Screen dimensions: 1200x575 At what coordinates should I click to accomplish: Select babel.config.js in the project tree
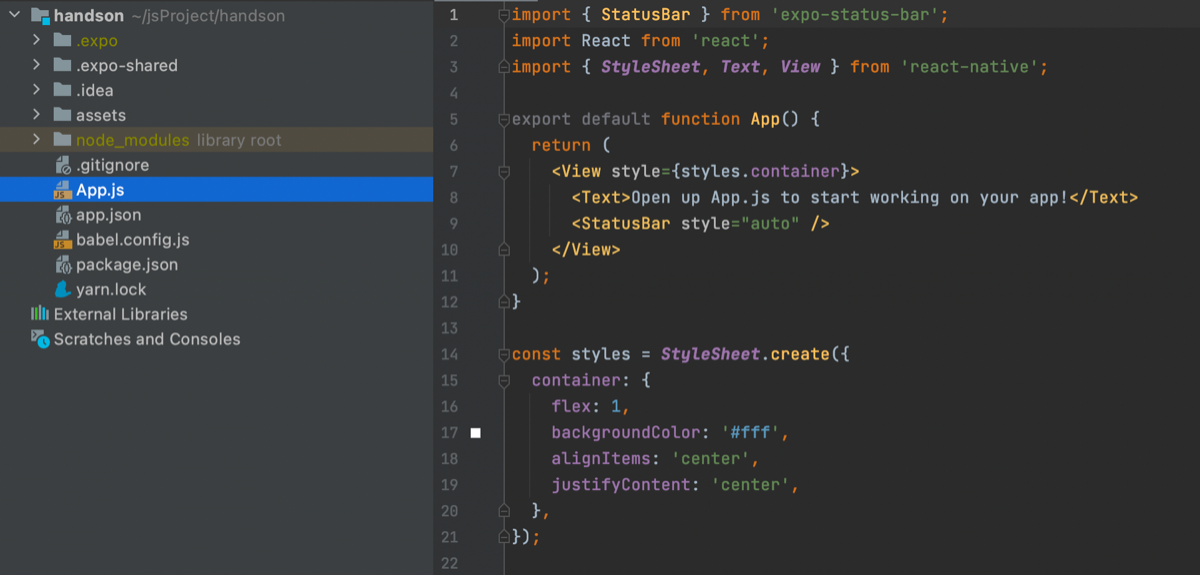click(x=132, y=240)
